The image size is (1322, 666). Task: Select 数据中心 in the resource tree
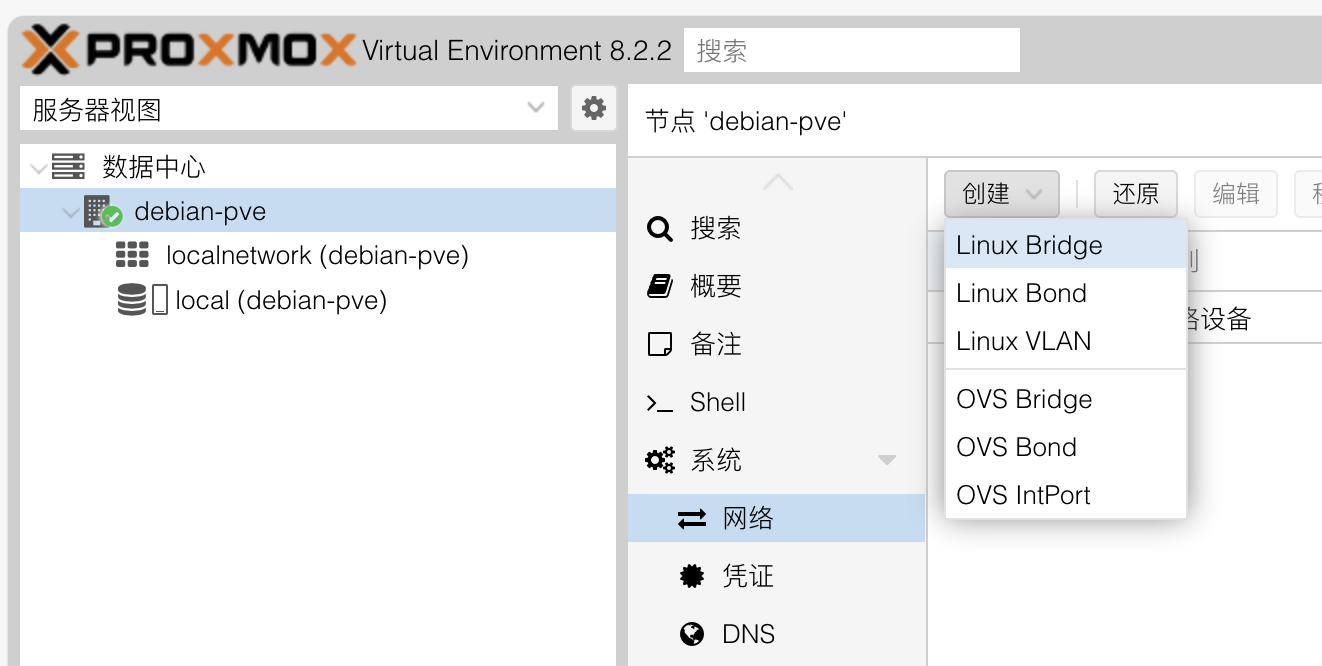[318, 167]
